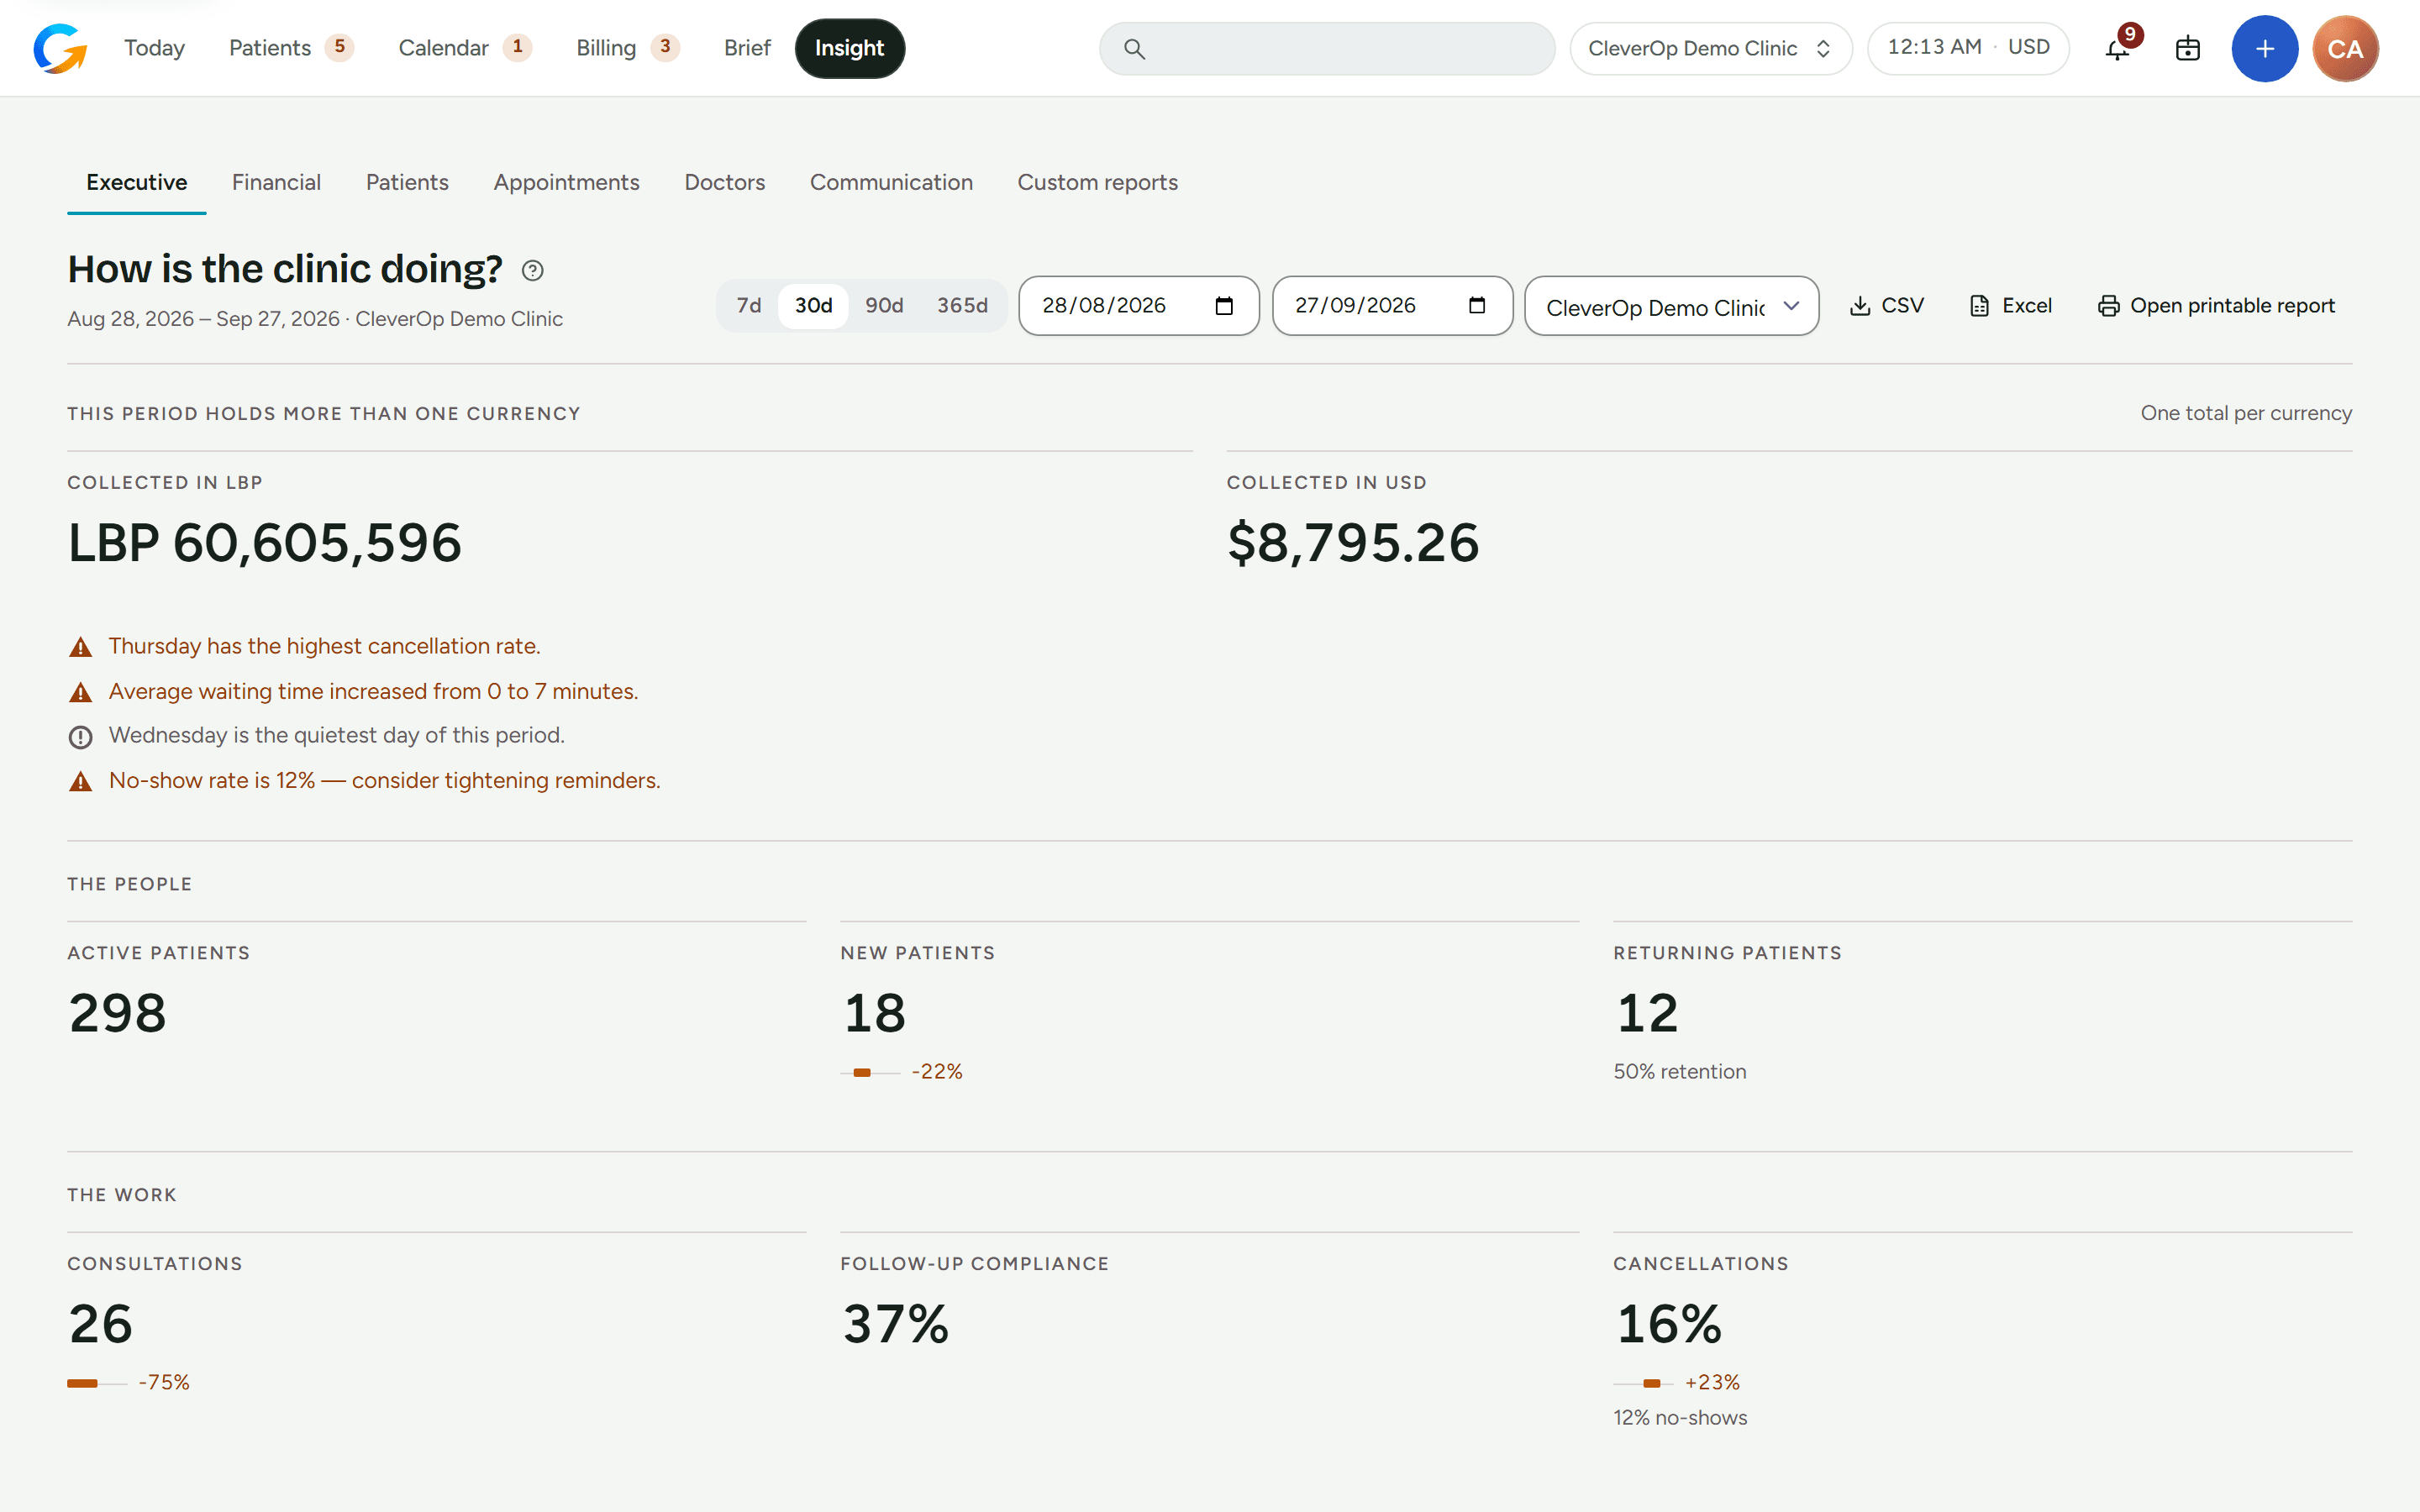Click the search input field
The width and height of the screenshot is (2420, 1512).
pos(1327,49)
